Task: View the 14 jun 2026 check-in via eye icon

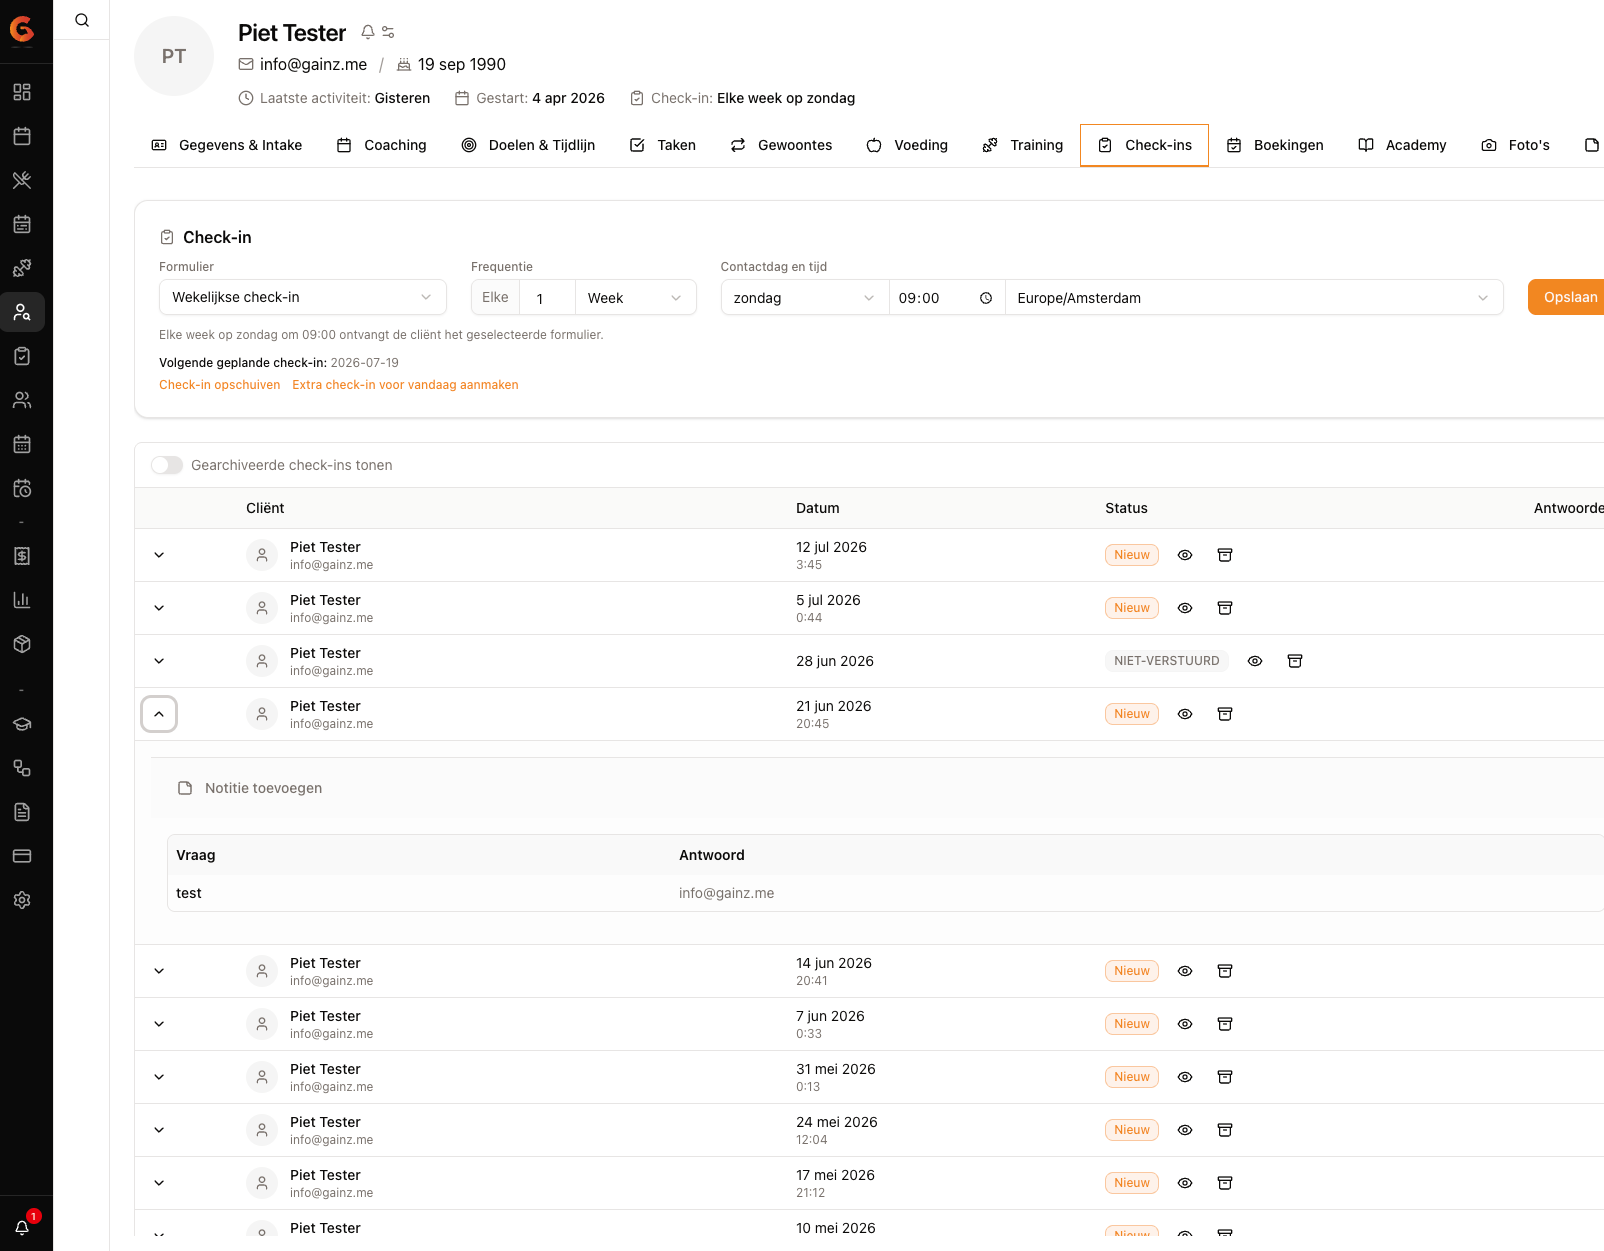Action: [x=1185, y=971]
